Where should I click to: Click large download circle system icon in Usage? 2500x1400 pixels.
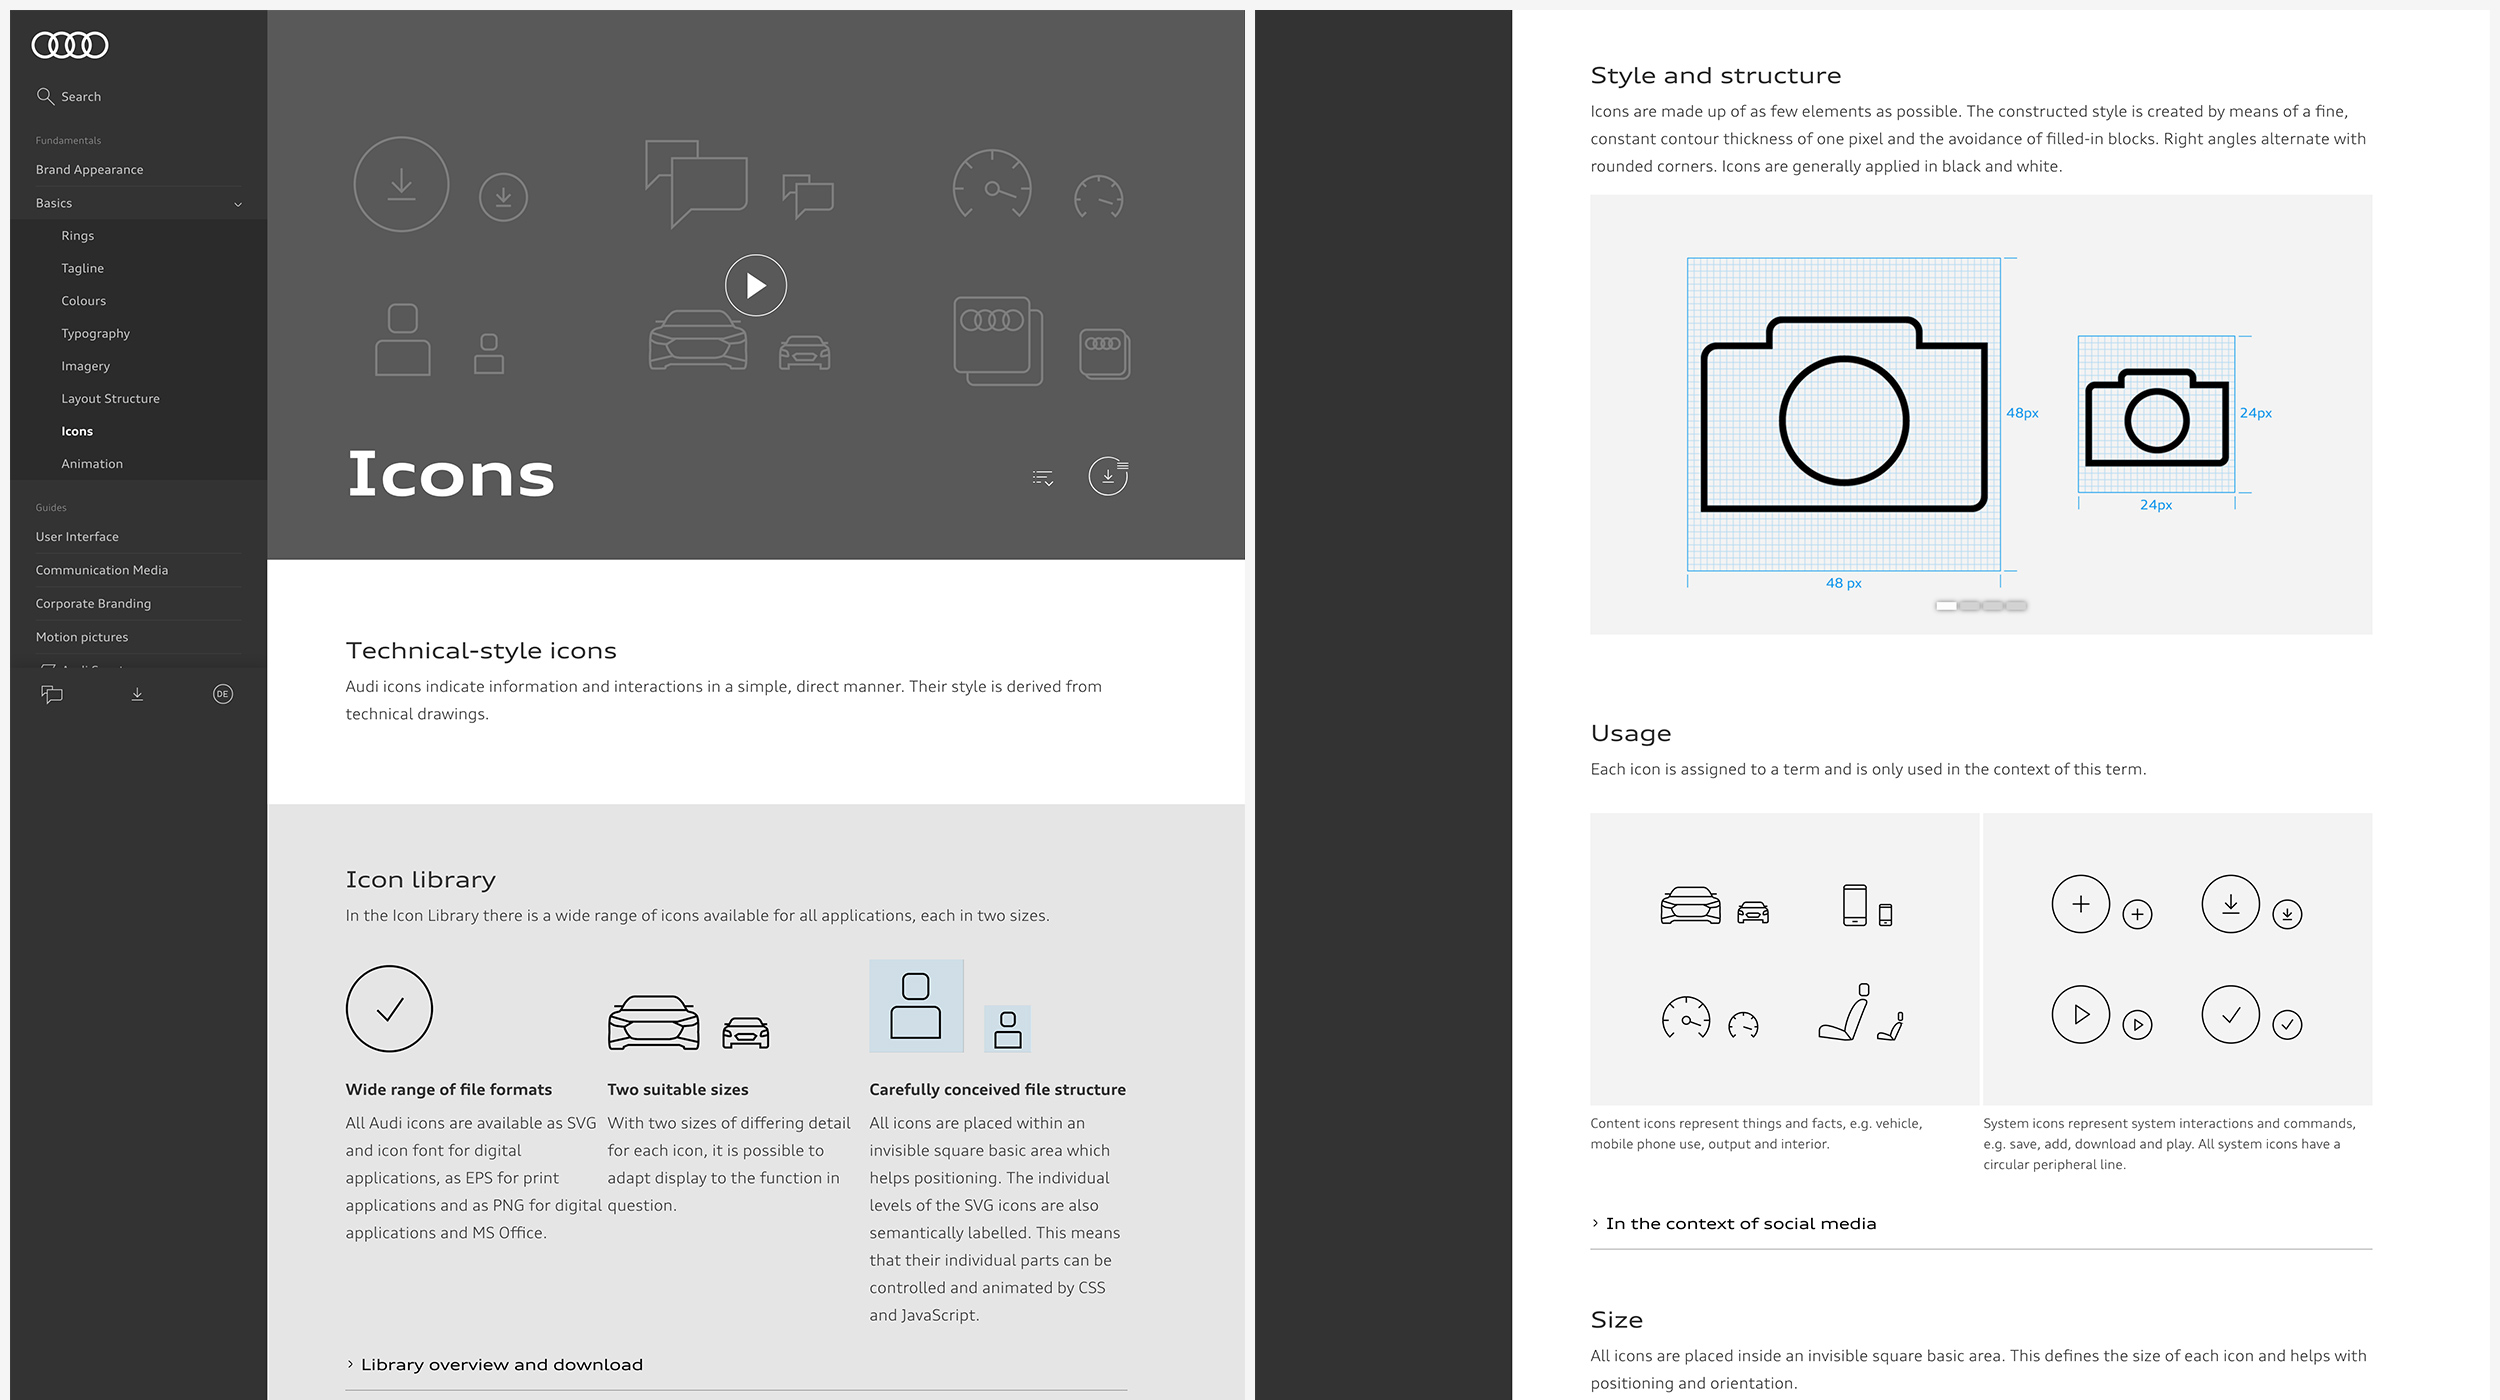[x=2231, y=904]
